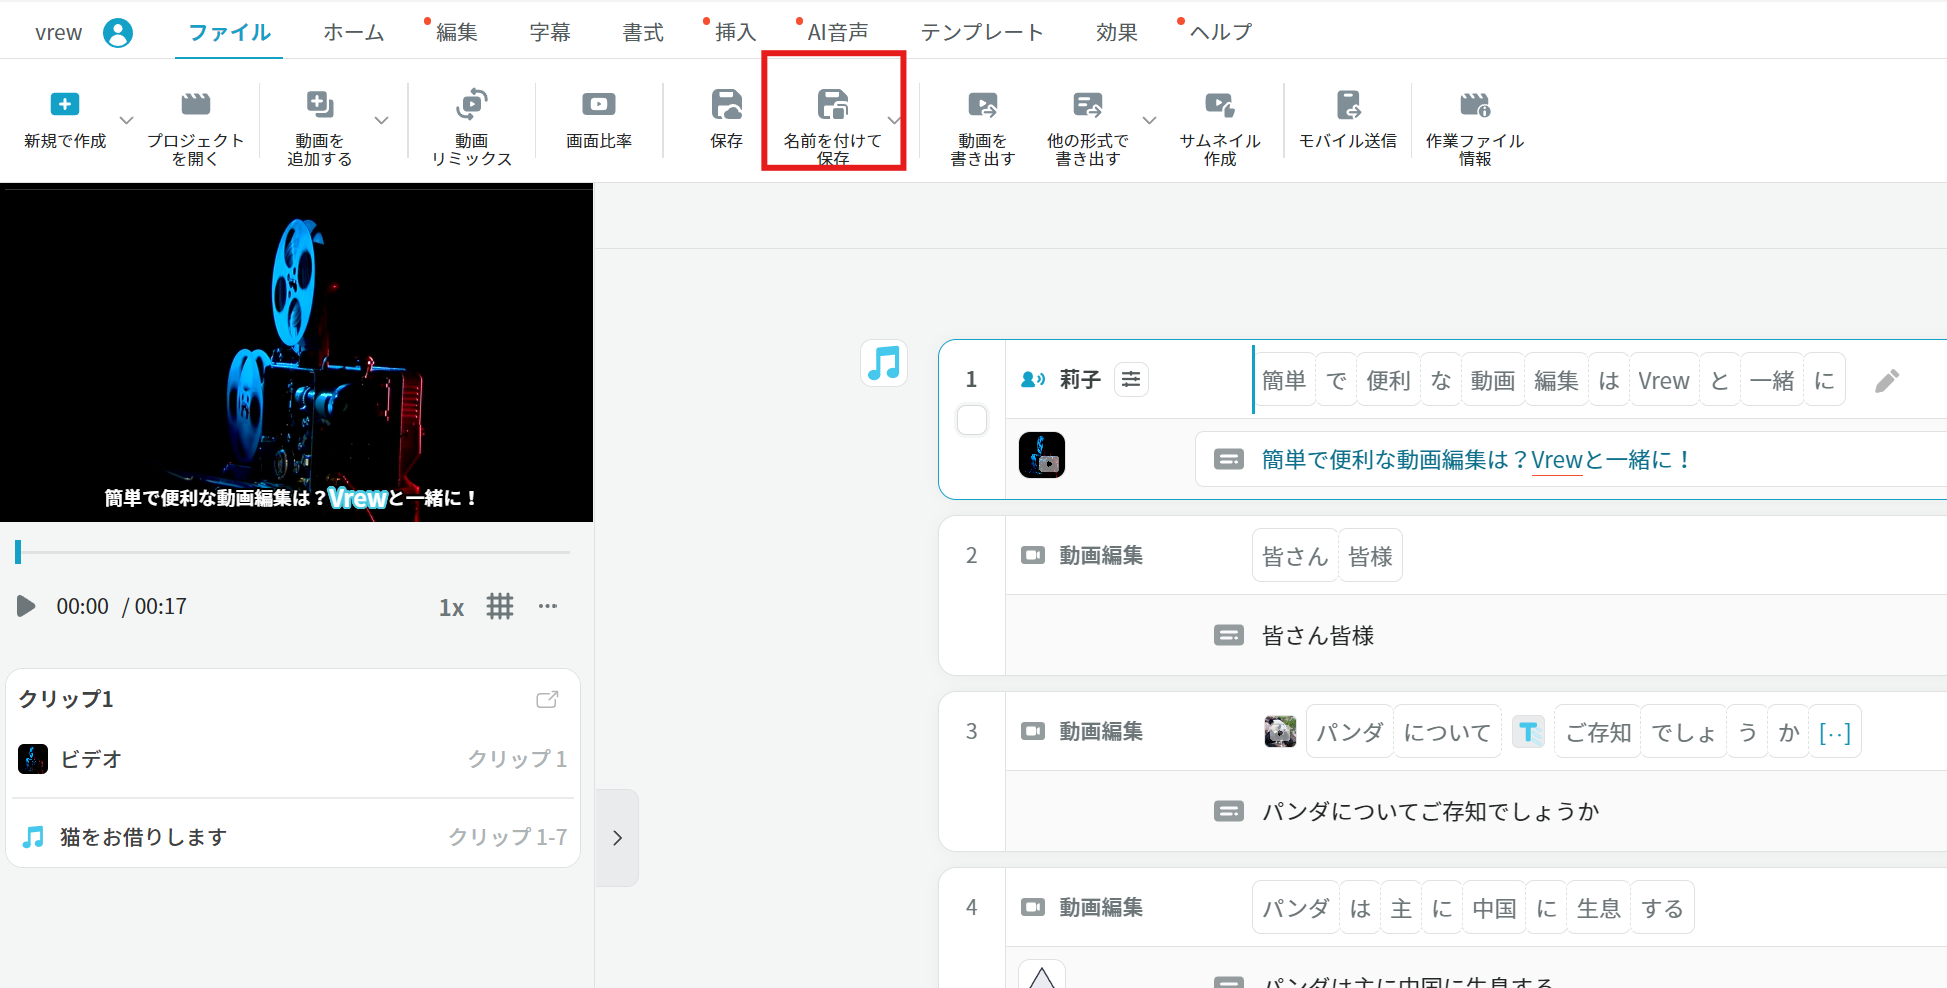The image size is (1947, 988).
Task: Expand the 他の形式で書き出す dropdown arrow
Action: pos(1150,120)
